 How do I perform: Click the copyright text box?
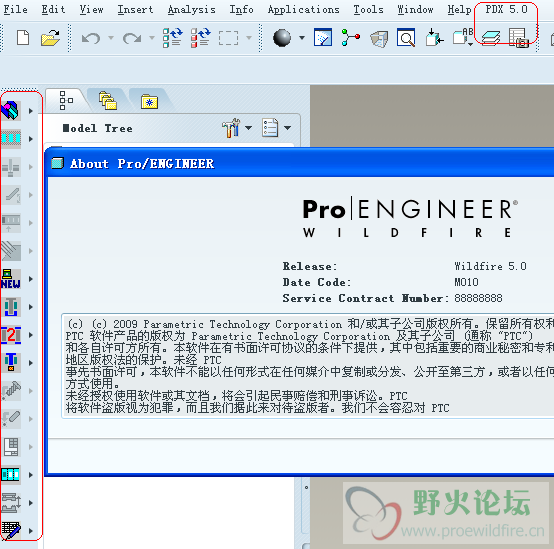click(307, 366)
